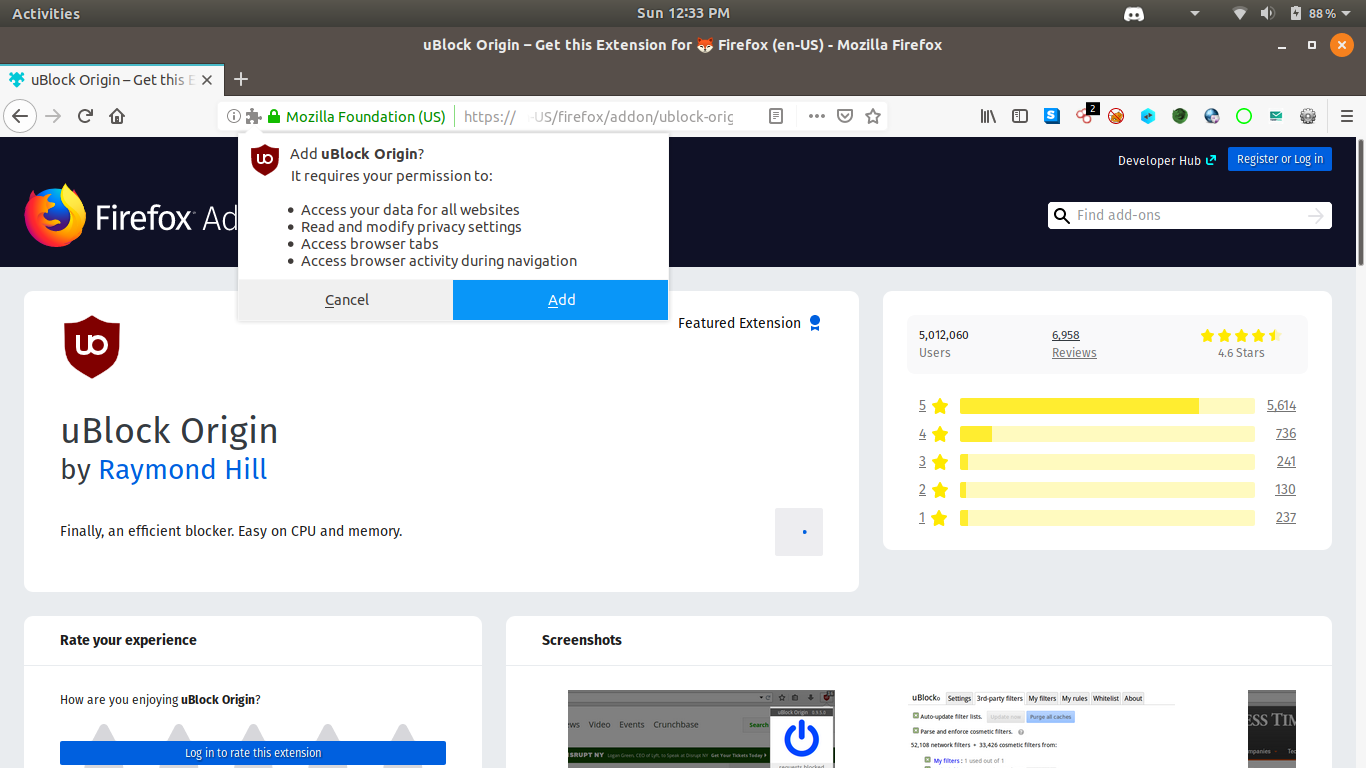
Task: Open the Firefox hamburger menu
Action: click(1346, 116)
